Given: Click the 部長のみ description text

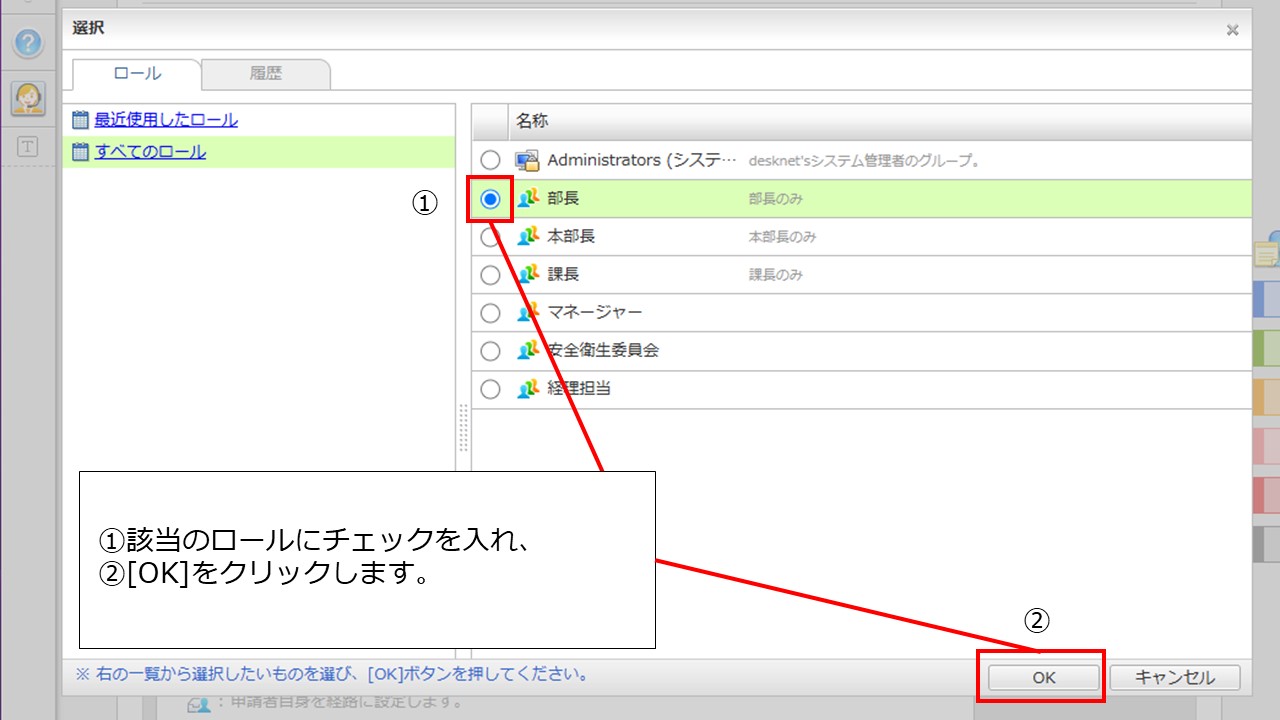Looking at the screenshot, I should point(776,199).
